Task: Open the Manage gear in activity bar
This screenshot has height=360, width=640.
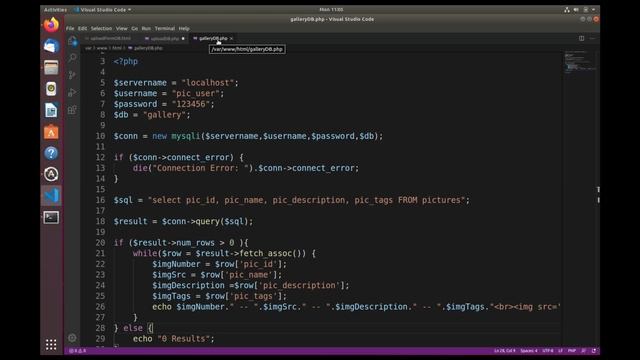Action: point(72,338)
